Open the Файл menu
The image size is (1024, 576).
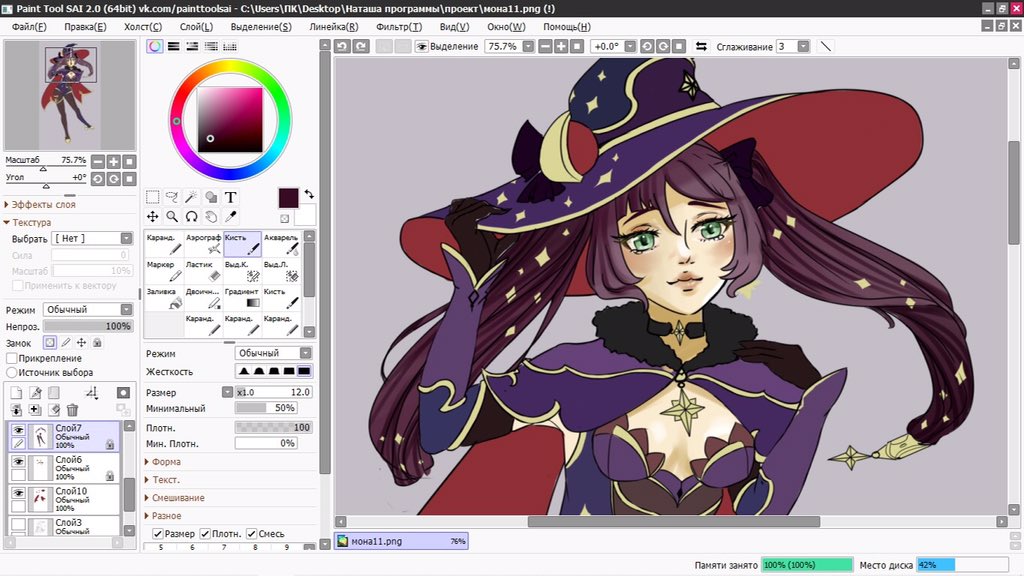tap(29, 27)
